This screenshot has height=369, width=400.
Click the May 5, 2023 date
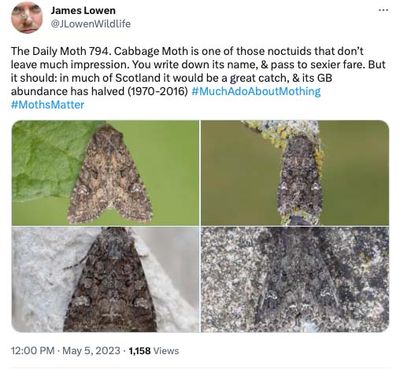pyautogui.click(x=91, y=351)
